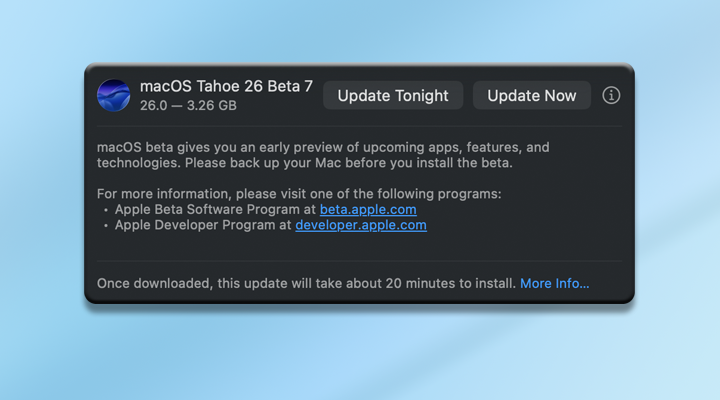Viewport: 720px width, 400px height.
Task: Click the blue desktop background below the panel
Action: [360, 350]
